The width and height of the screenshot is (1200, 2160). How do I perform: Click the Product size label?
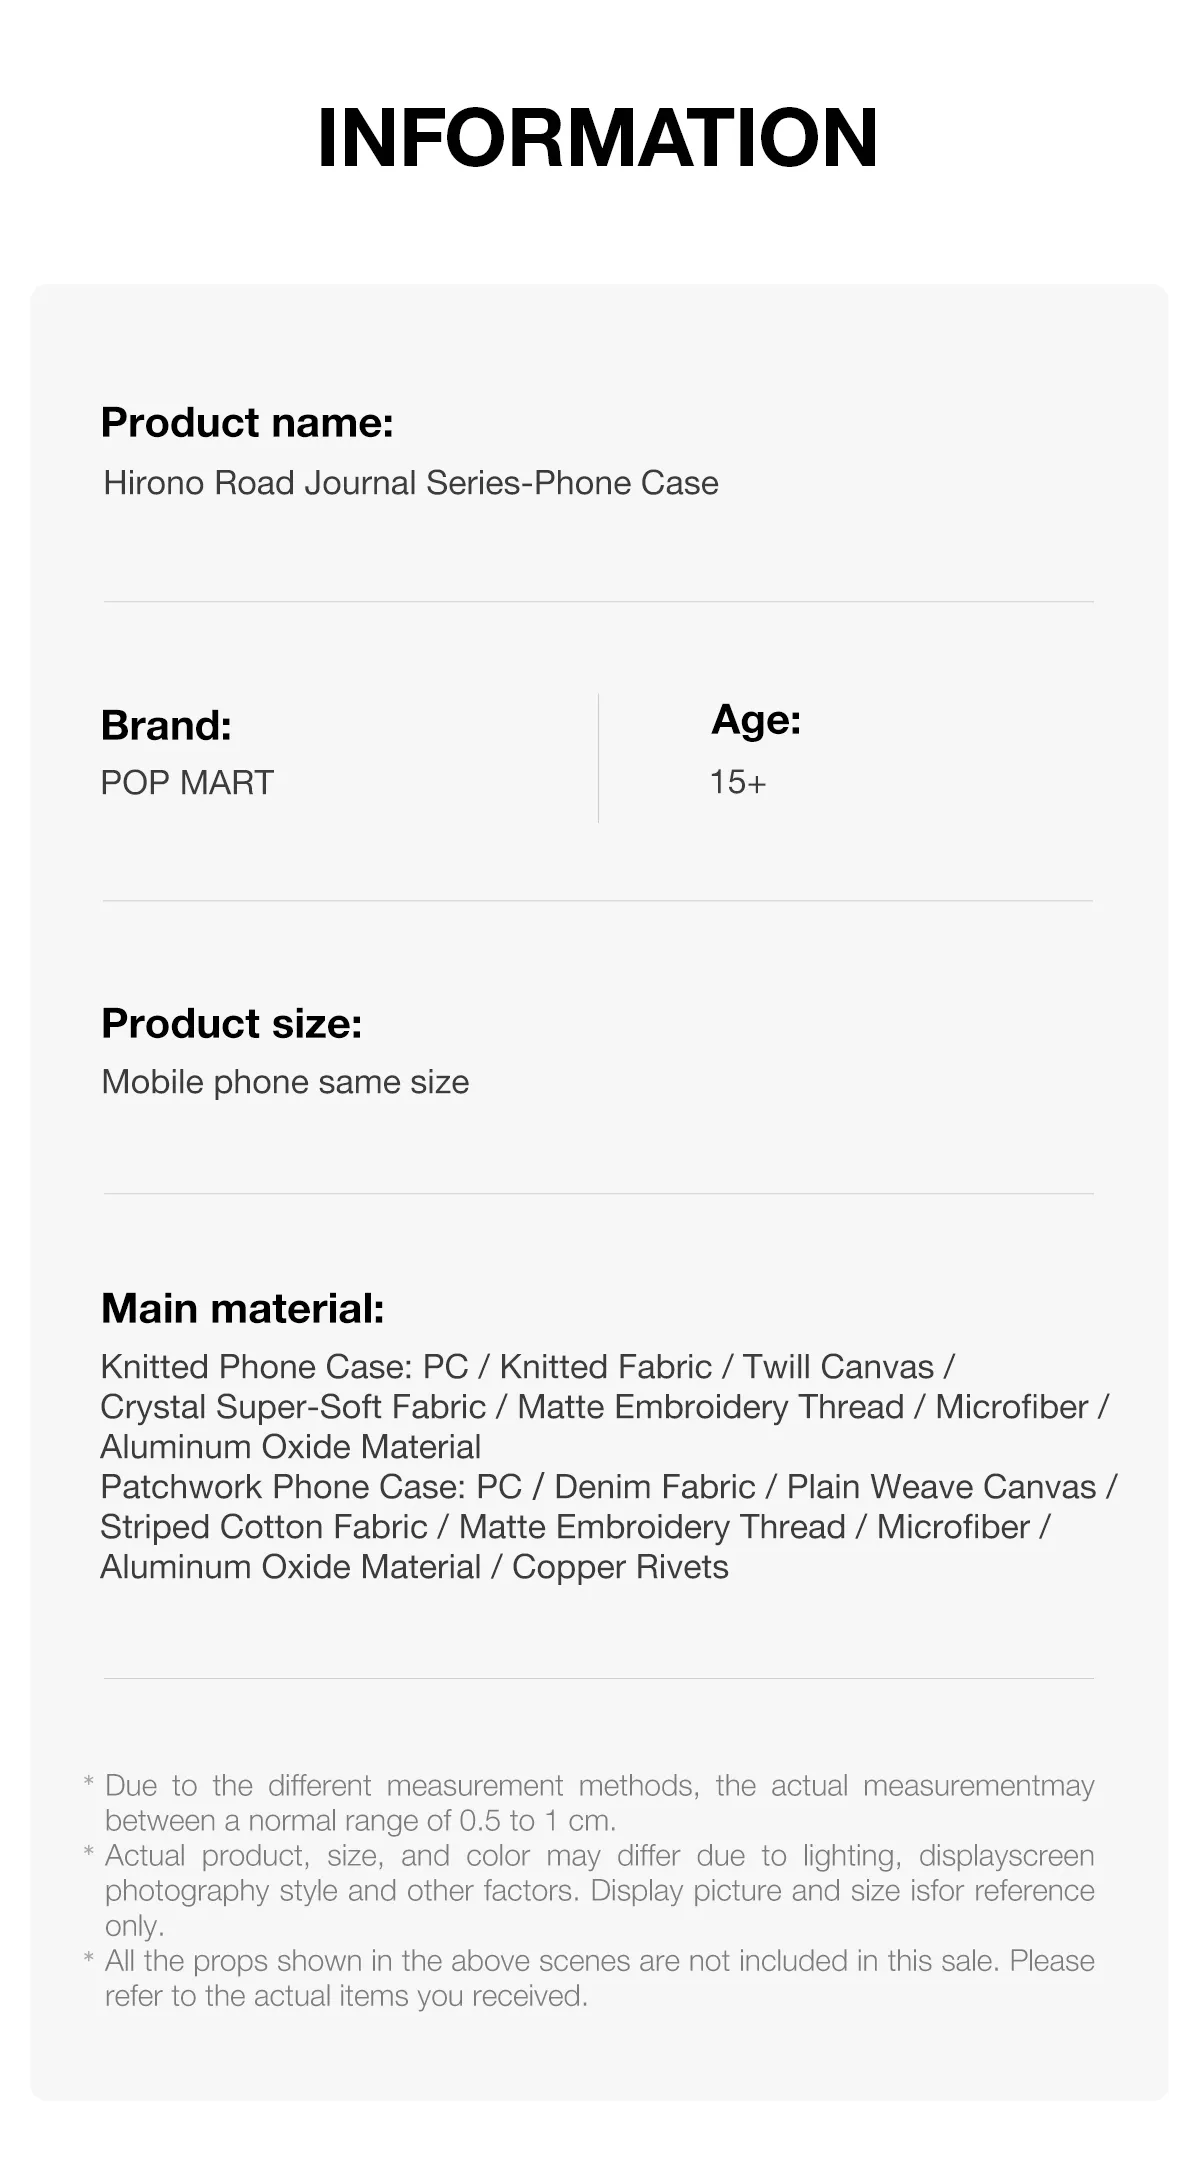(x=231, y=1023)
